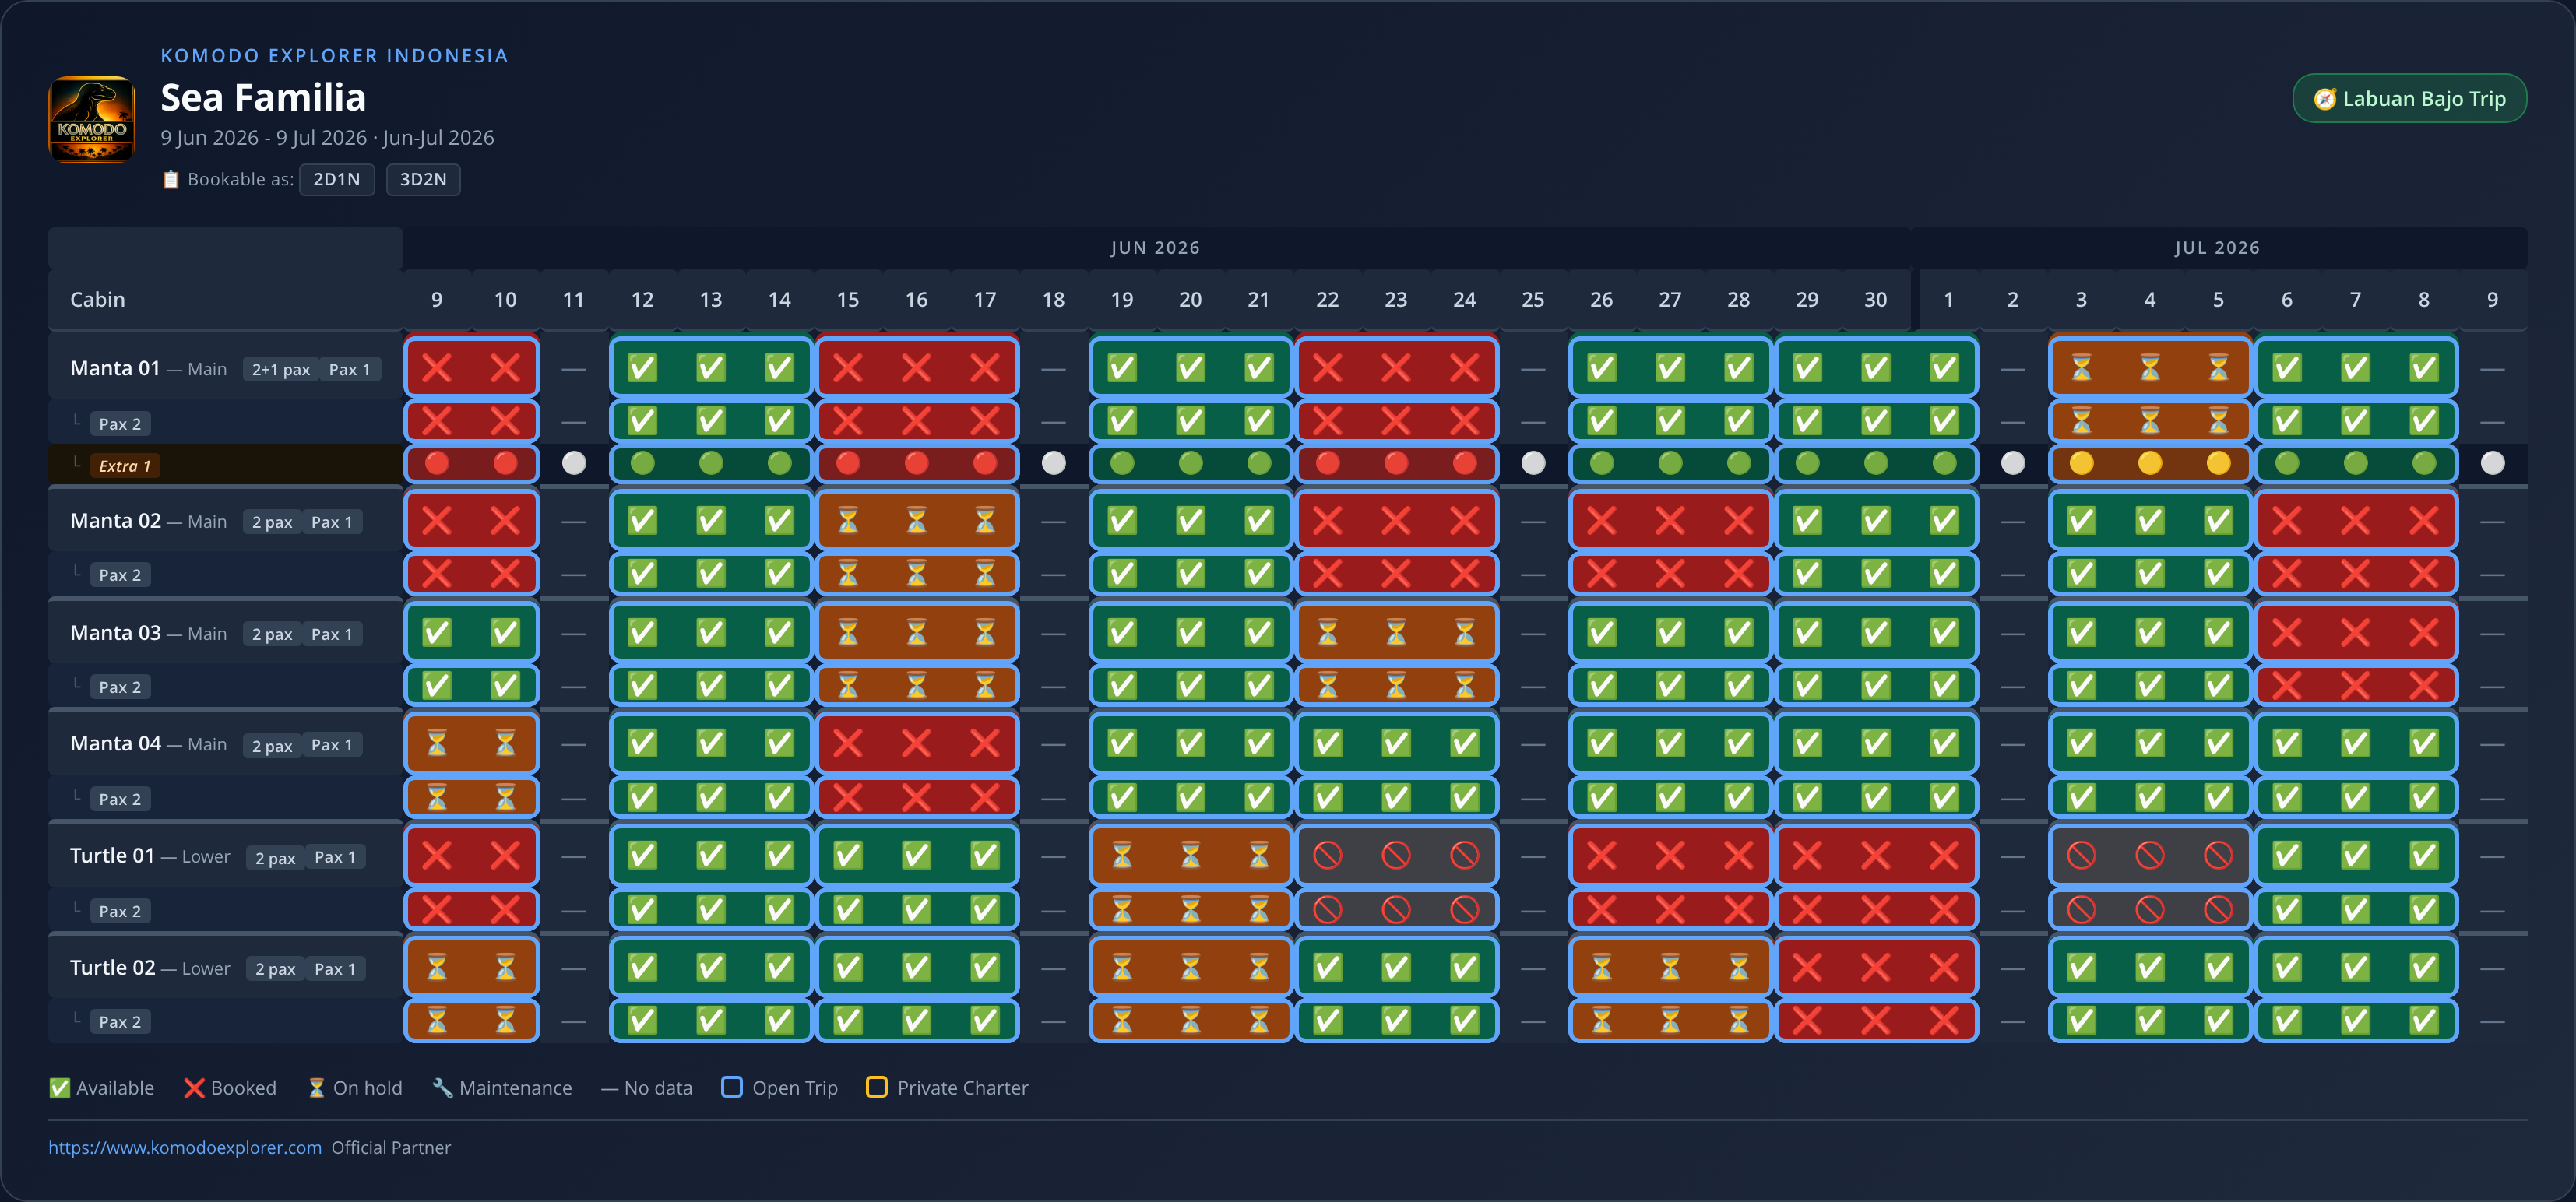
Task: Click the Turtle 02 cabin name
Action: click(x=112, y=967)
